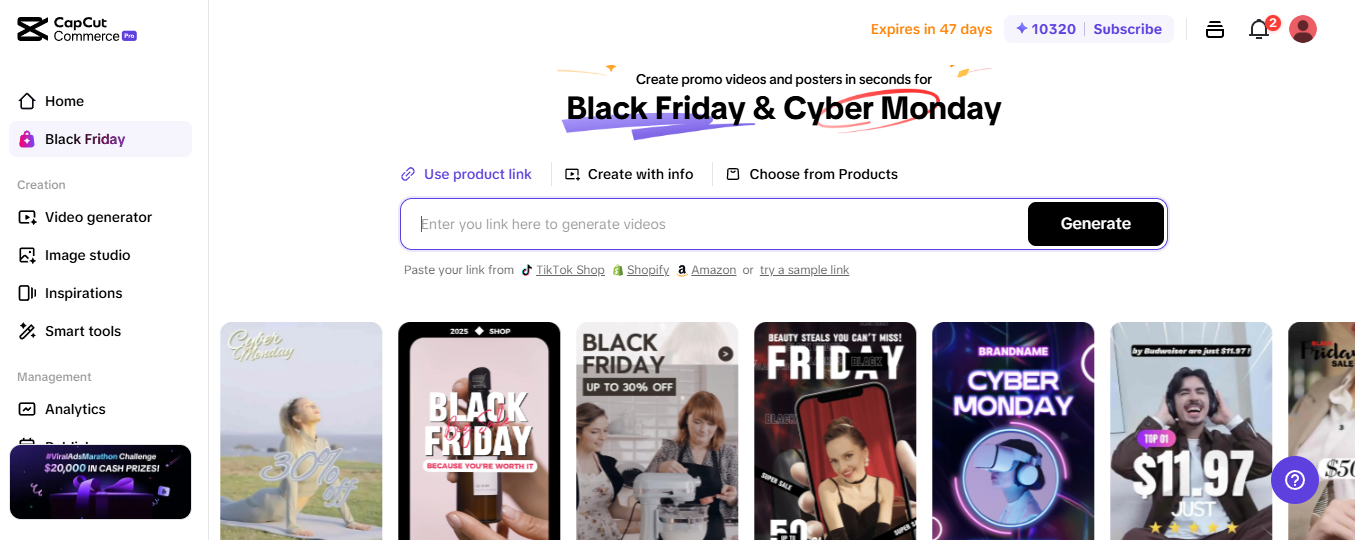The height and width of the screenshot is (540, 1355).
Task: Open the Cyber Monday VR headset template
Action: (x=1013, y=431)
